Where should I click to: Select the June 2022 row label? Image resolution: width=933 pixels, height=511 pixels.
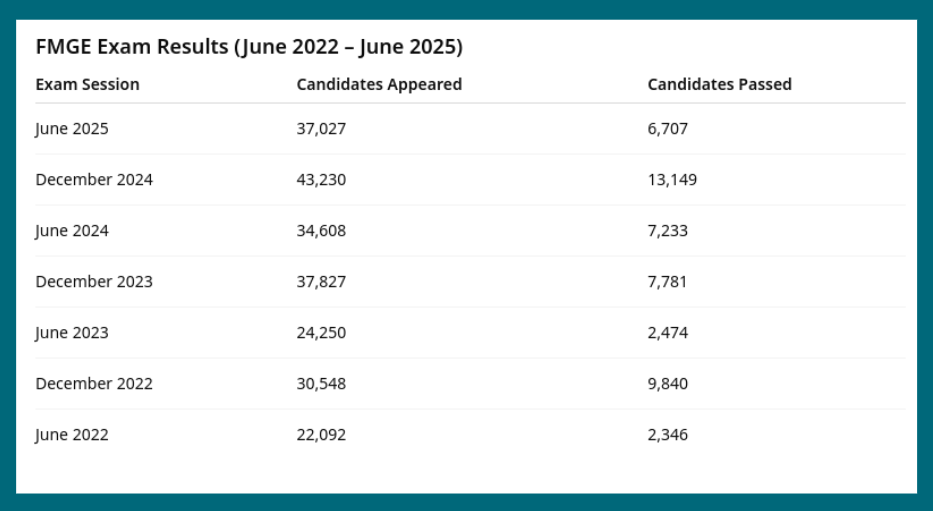coord(72,435)
